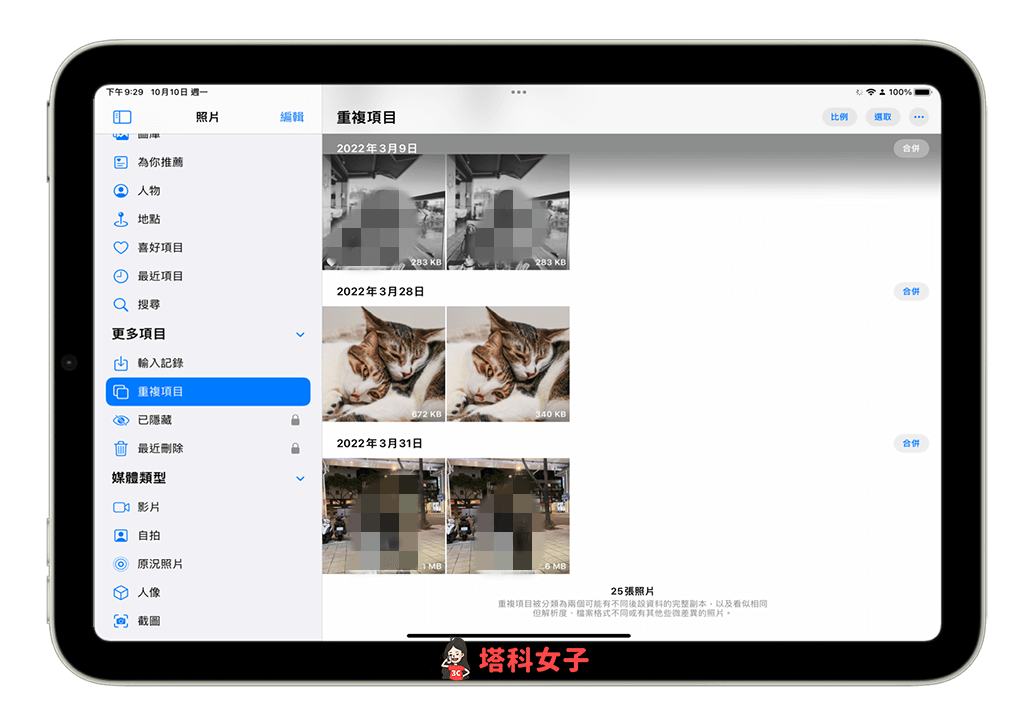The image size is (1024, 716).
Task: Collapse the 媒體類型 section
Action: pyautogui.click(x=301, y=478)
